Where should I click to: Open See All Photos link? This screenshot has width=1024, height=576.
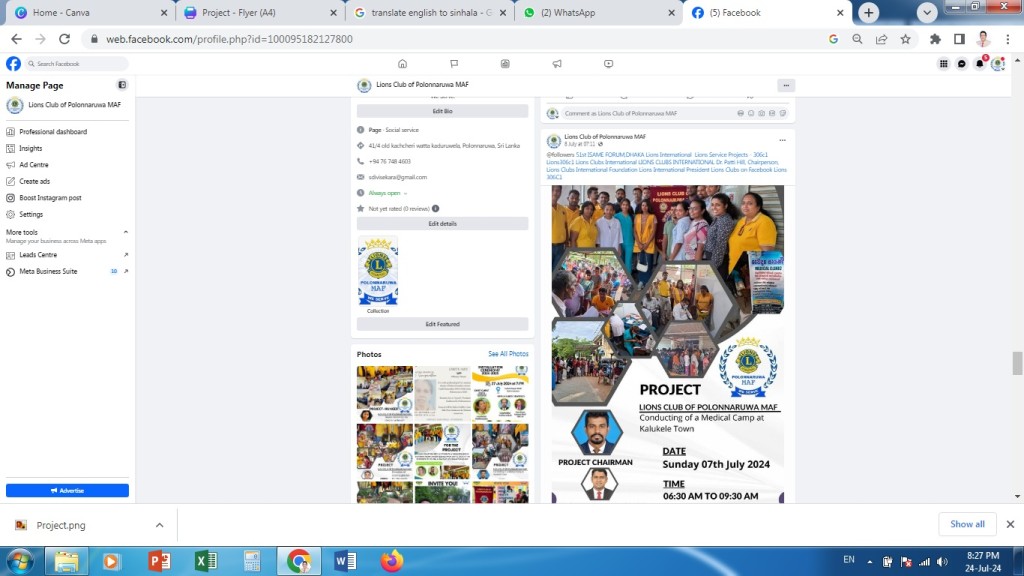tap(508, 354)
